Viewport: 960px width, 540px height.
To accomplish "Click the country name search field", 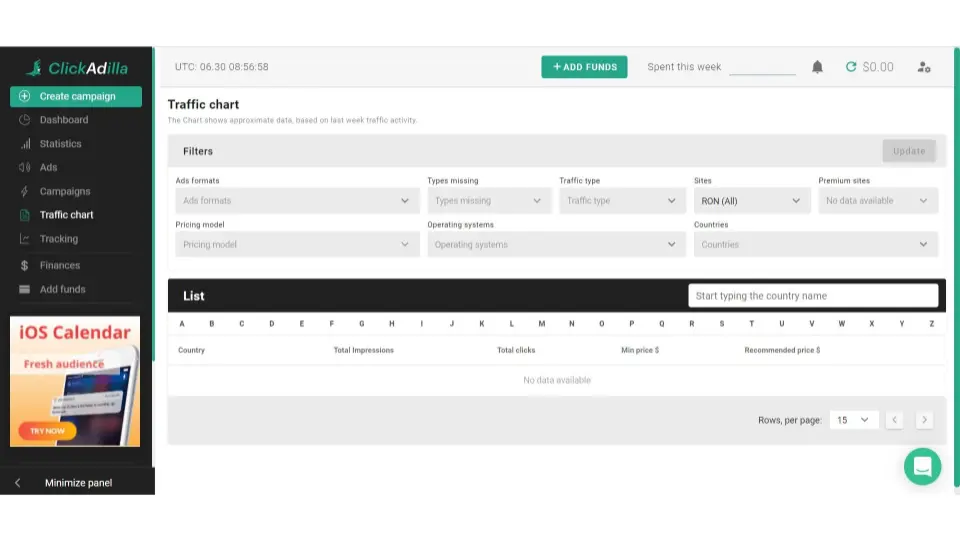I will 812,296.
